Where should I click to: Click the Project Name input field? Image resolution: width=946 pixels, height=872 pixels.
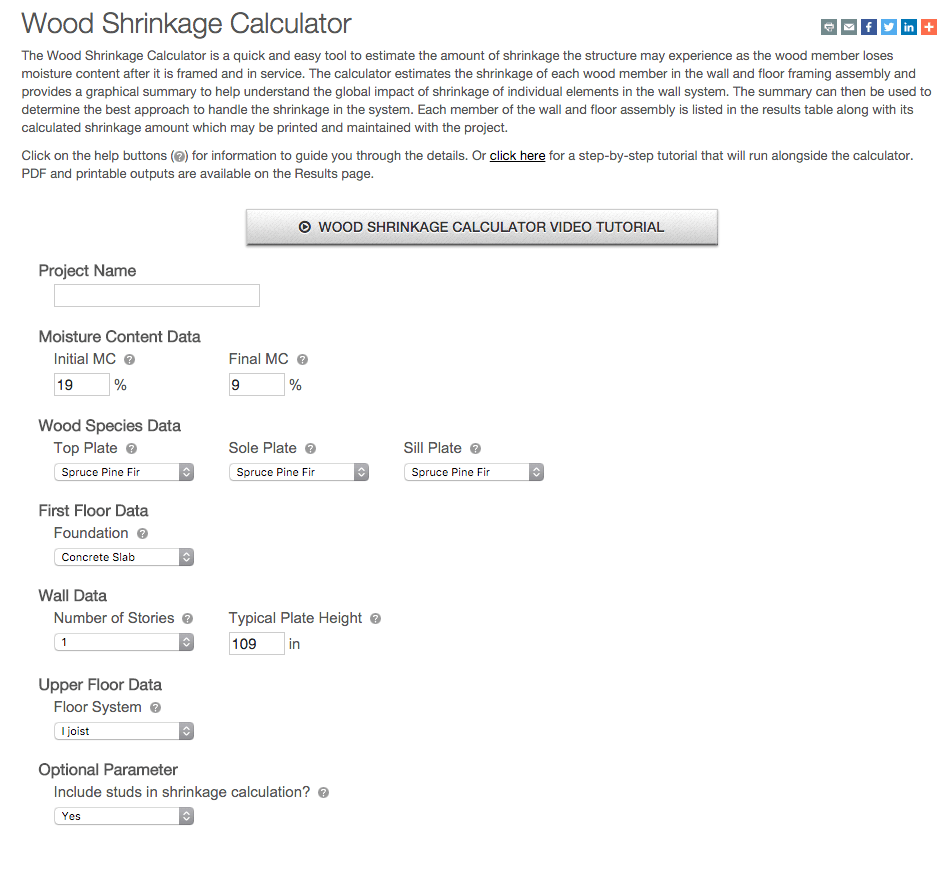click(x=156, y=295)
